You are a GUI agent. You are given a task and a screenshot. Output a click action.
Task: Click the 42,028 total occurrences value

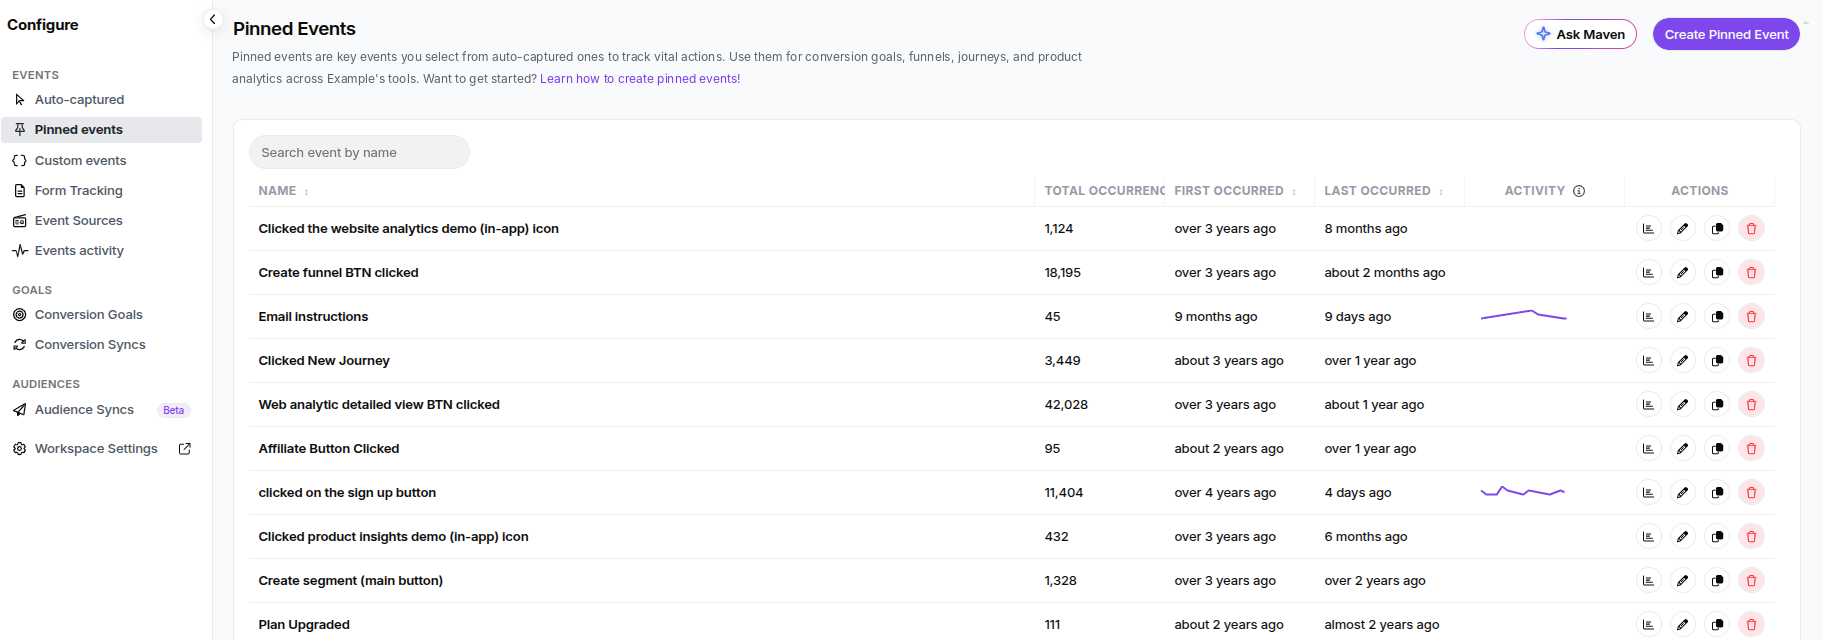1066,405
